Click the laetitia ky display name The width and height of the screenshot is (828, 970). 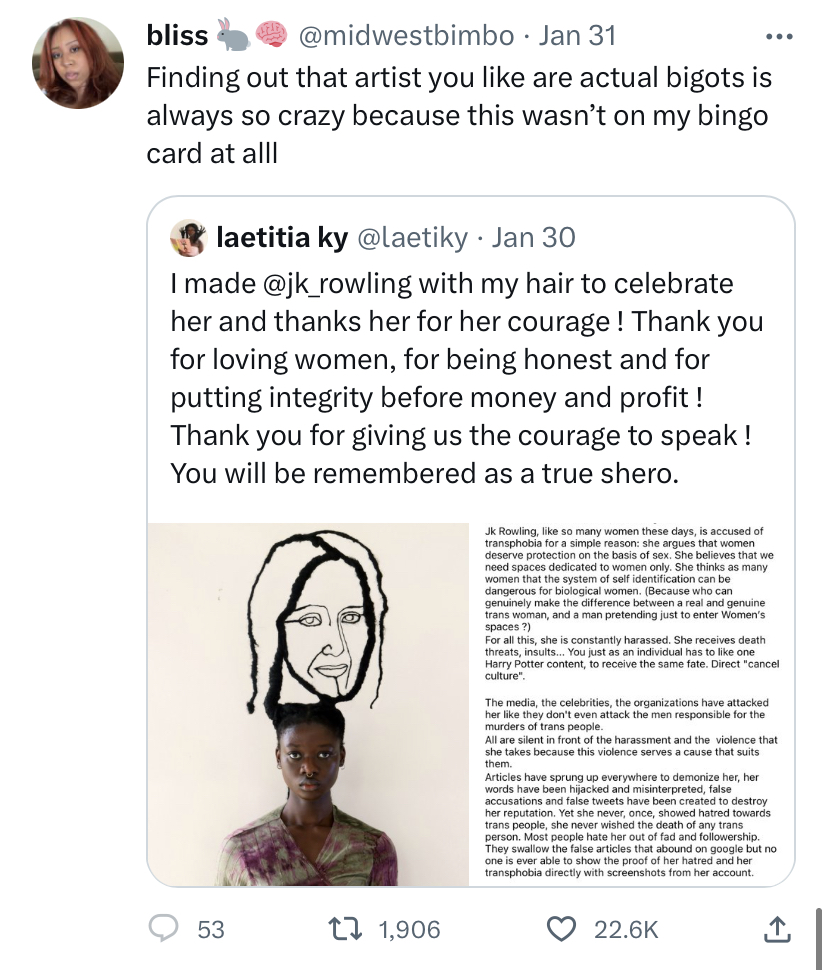pyautogui.click(x=282, y=238)
